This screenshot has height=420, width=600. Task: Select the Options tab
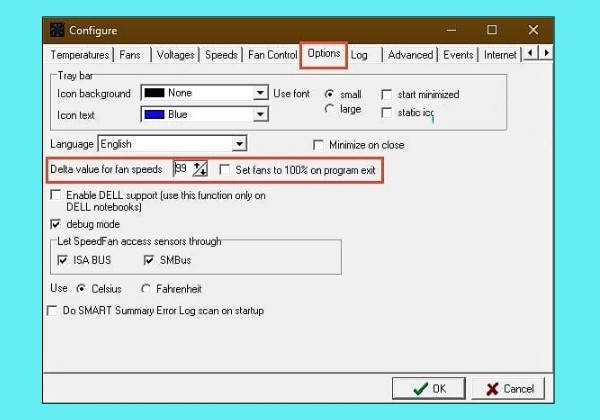[x=324, y=54]
